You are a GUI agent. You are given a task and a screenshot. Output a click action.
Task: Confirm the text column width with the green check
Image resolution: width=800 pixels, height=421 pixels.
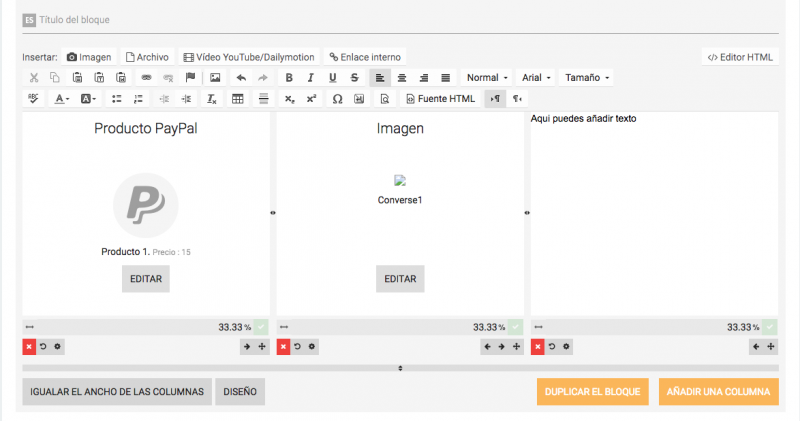[x=770, y=327]
